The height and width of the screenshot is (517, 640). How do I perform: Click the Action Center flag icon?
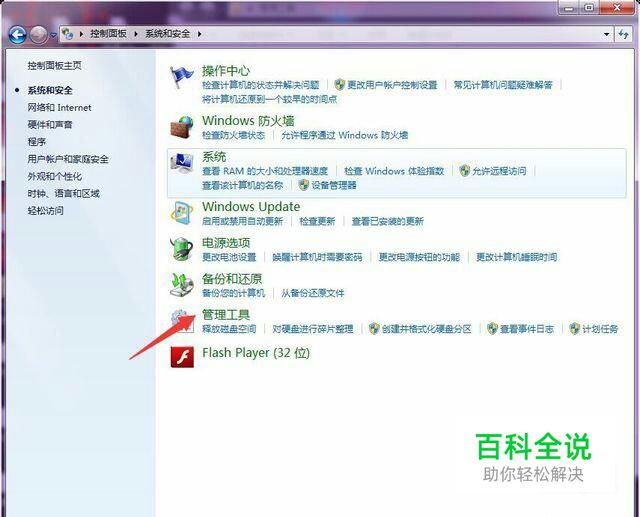(181, 77)
